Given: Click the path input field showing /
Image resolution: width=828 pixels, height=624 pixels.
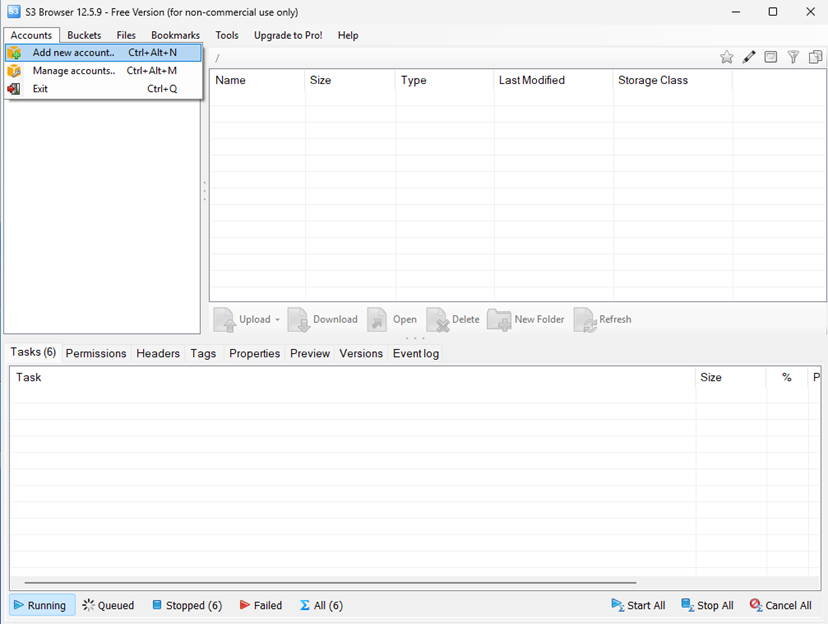Looking at the screenshot, I should coord(462,58).
